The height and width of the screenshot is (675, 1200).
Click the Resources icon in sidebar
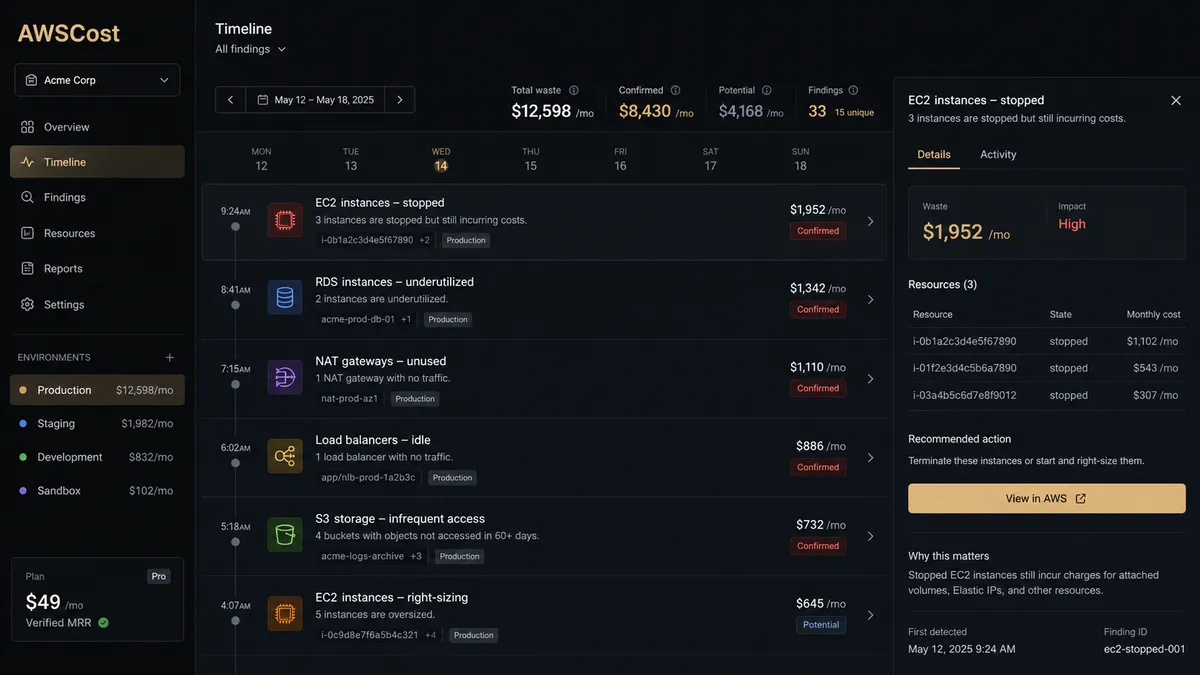point(27,233)
